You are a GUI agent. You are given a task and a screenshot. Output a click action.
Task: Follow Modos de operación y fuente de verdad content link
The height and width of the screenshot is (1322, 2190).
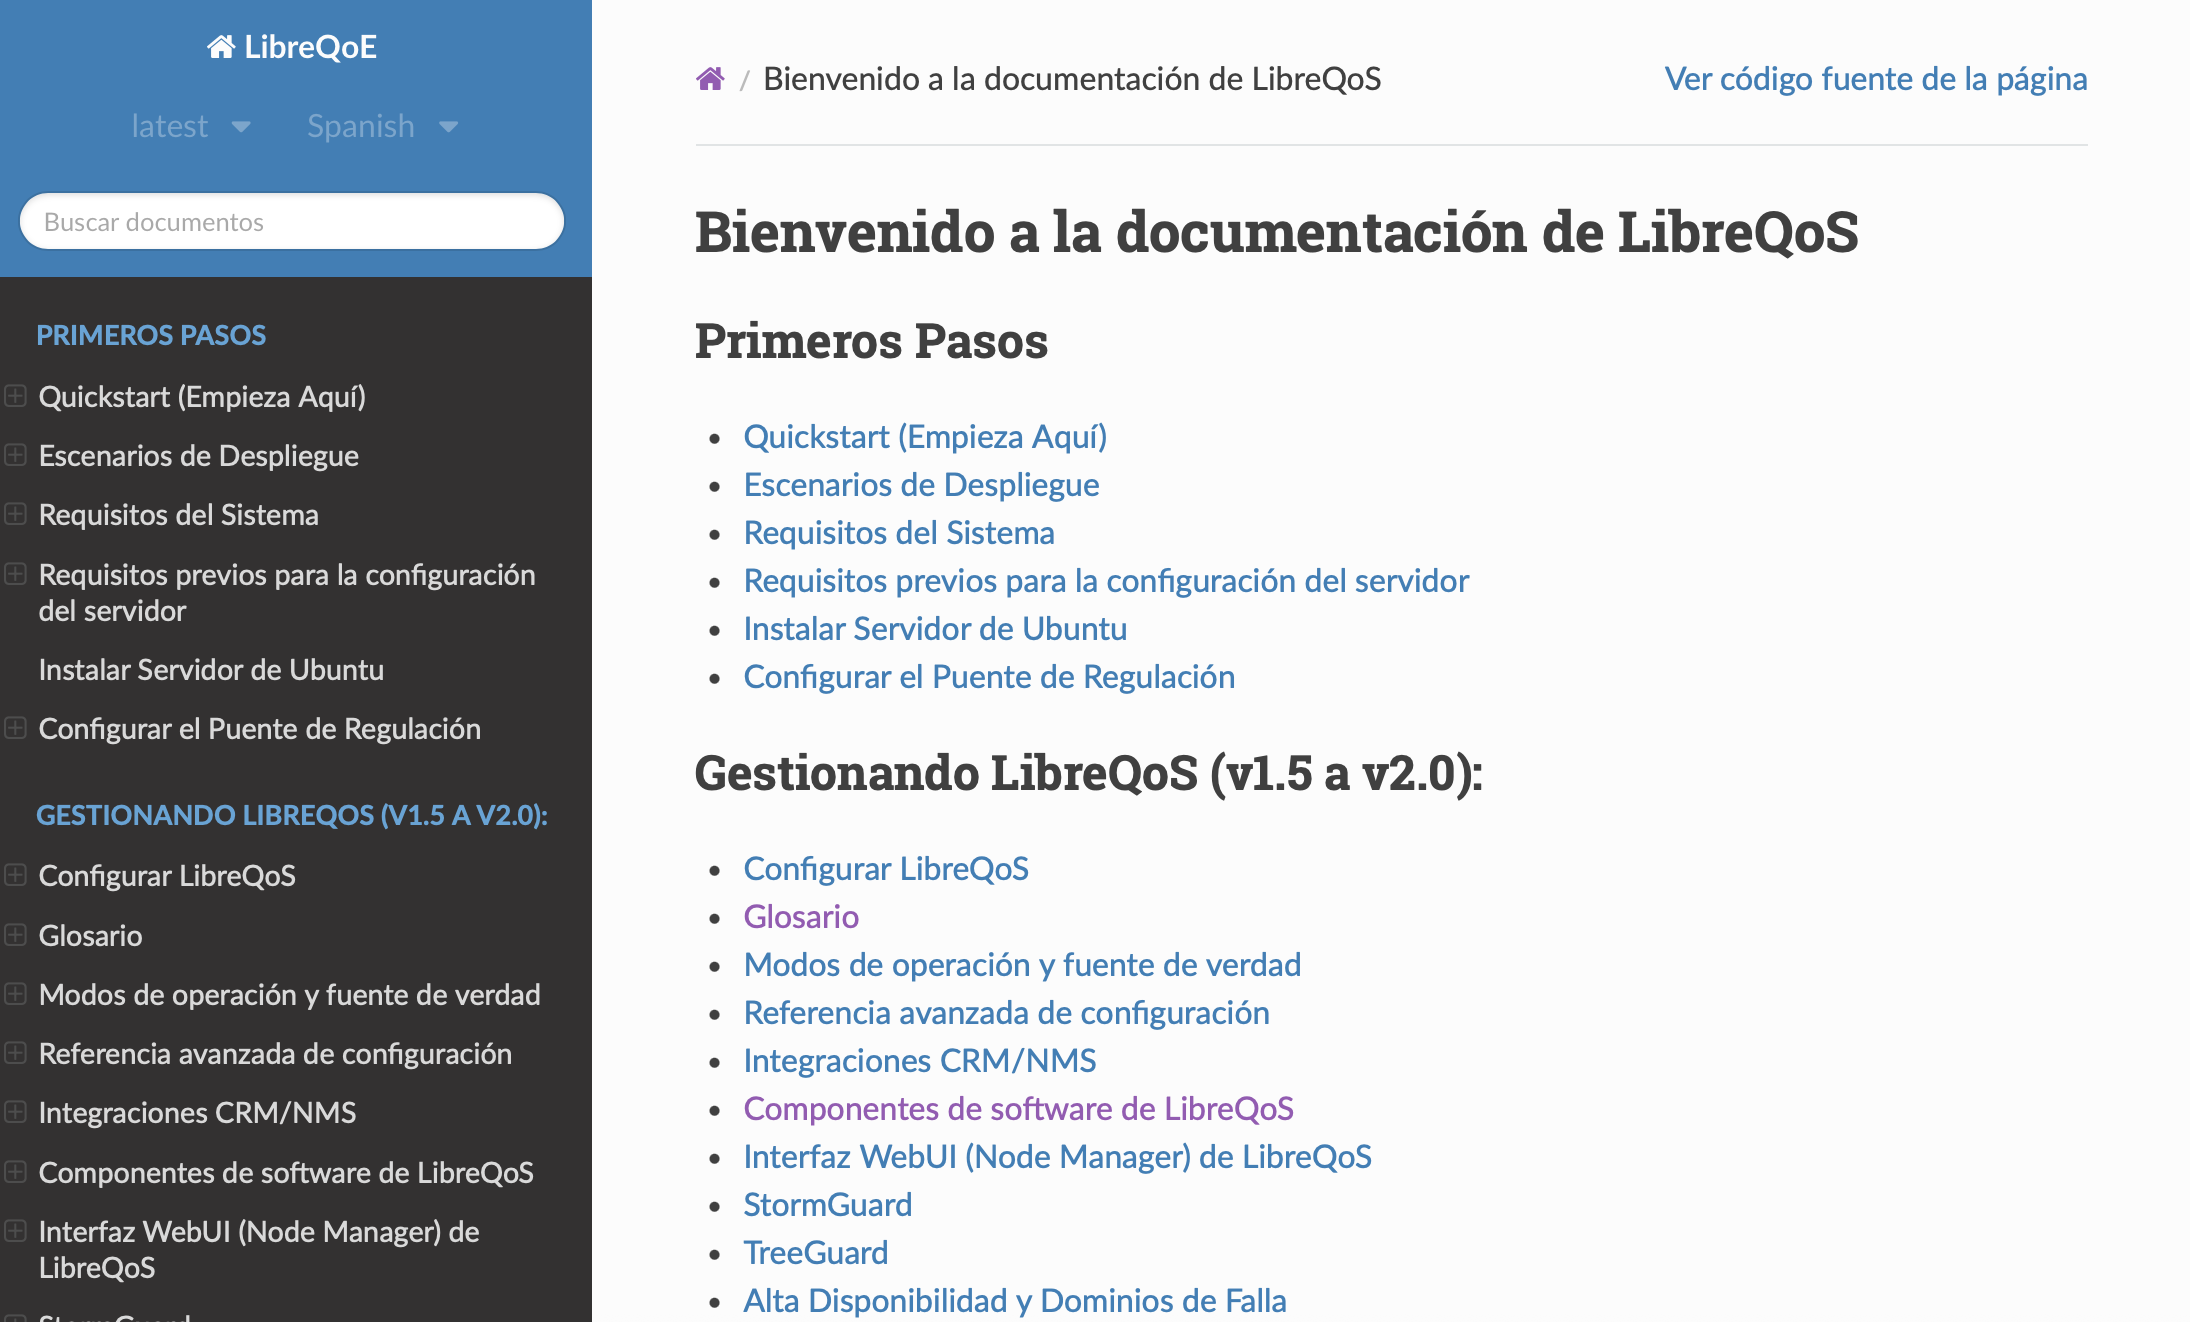coord(1022,965)
